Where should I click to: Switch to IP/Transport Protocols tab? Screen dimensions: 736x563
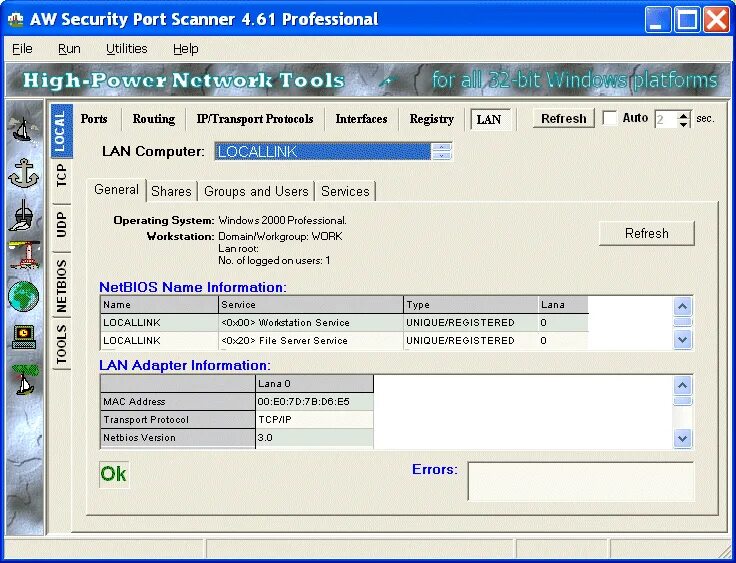[255, 119]
